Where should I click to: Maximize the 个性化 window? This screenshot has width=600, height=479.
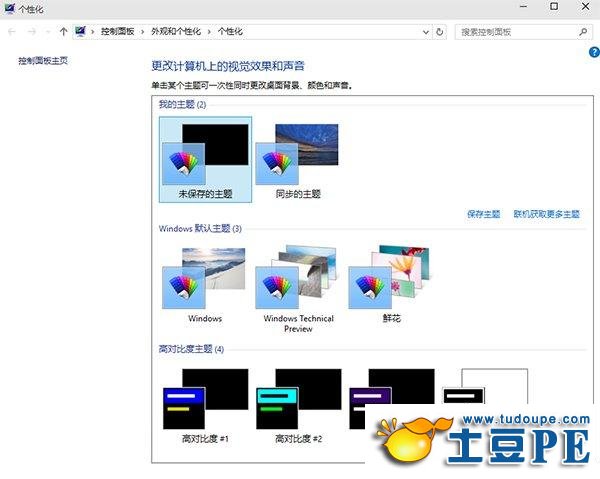tap(554, 7)
